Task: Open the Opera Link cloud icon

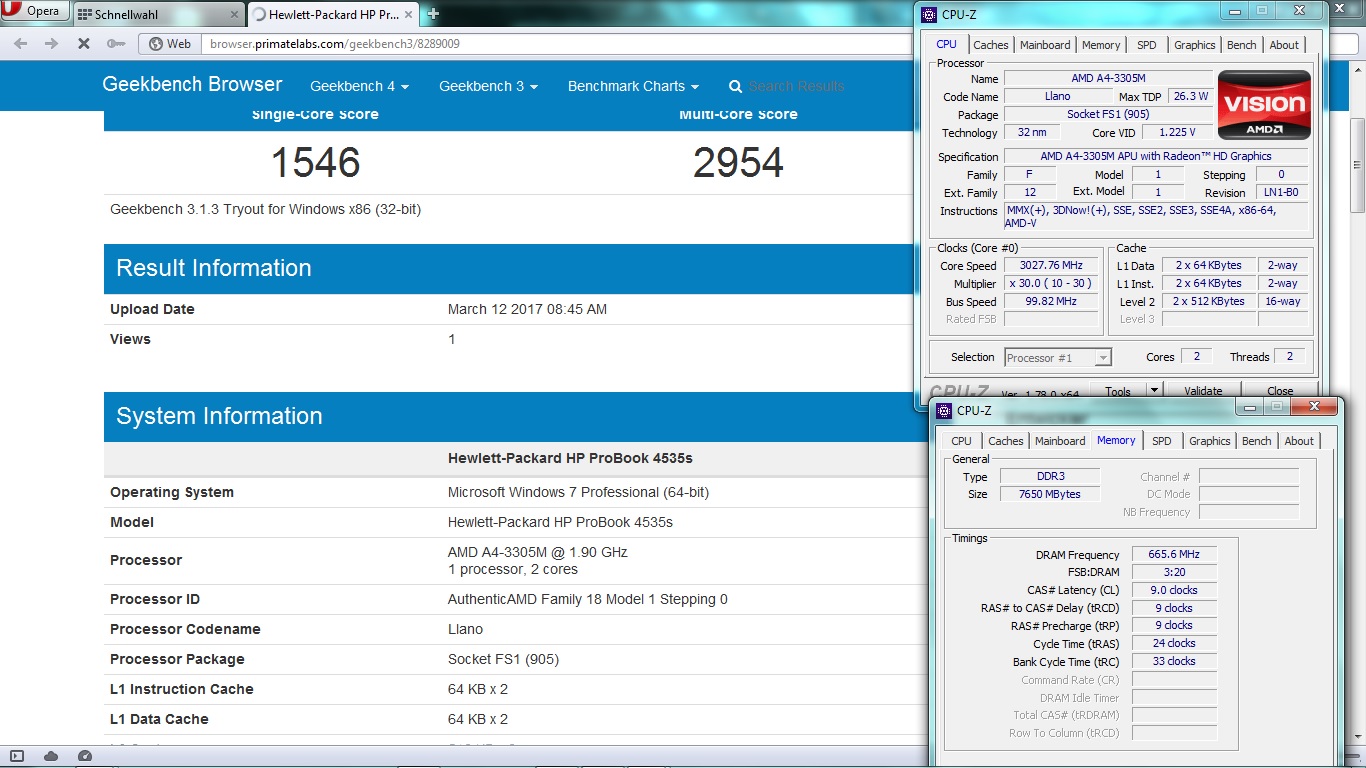Action: coord(51,756)
